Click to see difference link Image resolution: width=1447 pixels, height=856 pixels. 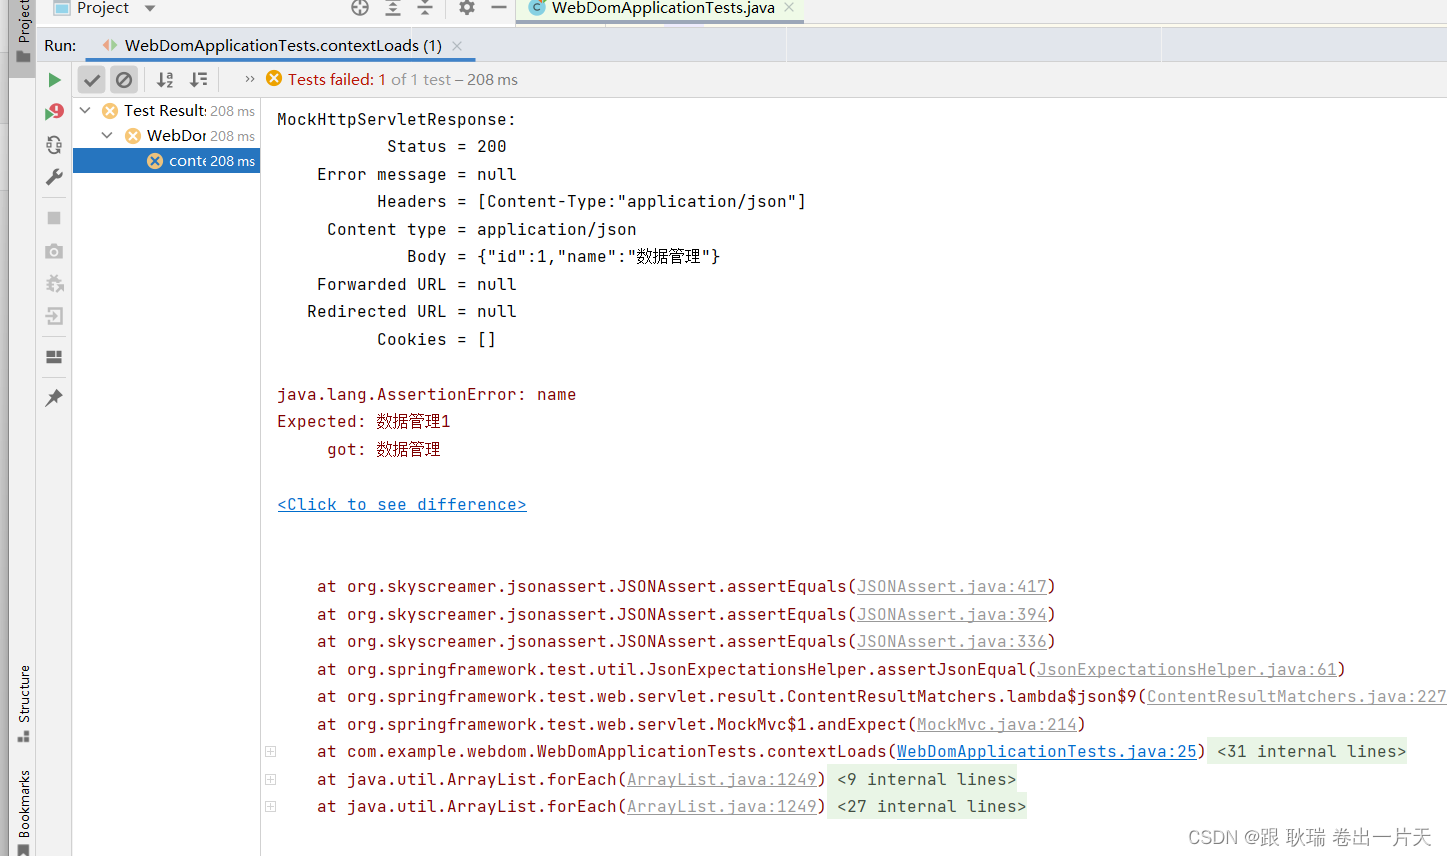(x=402, y=505)
